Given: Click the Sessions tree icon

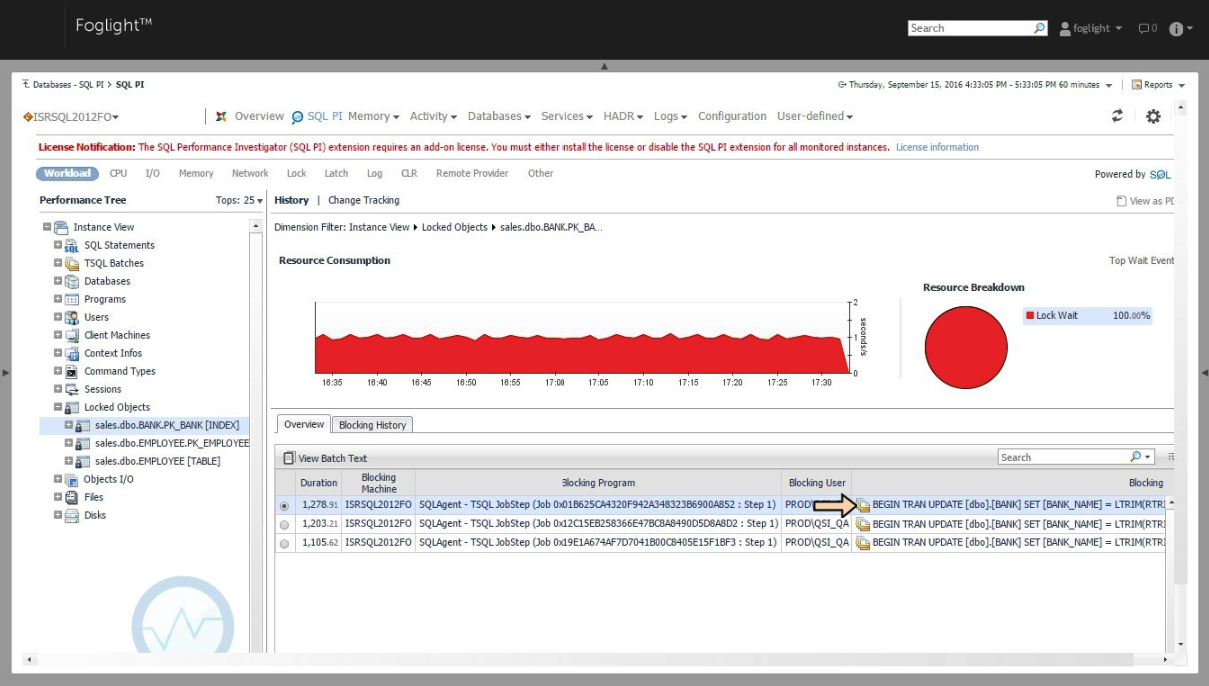Looking at the screenshot, I should pyautogui.click(x=72, y=389).
